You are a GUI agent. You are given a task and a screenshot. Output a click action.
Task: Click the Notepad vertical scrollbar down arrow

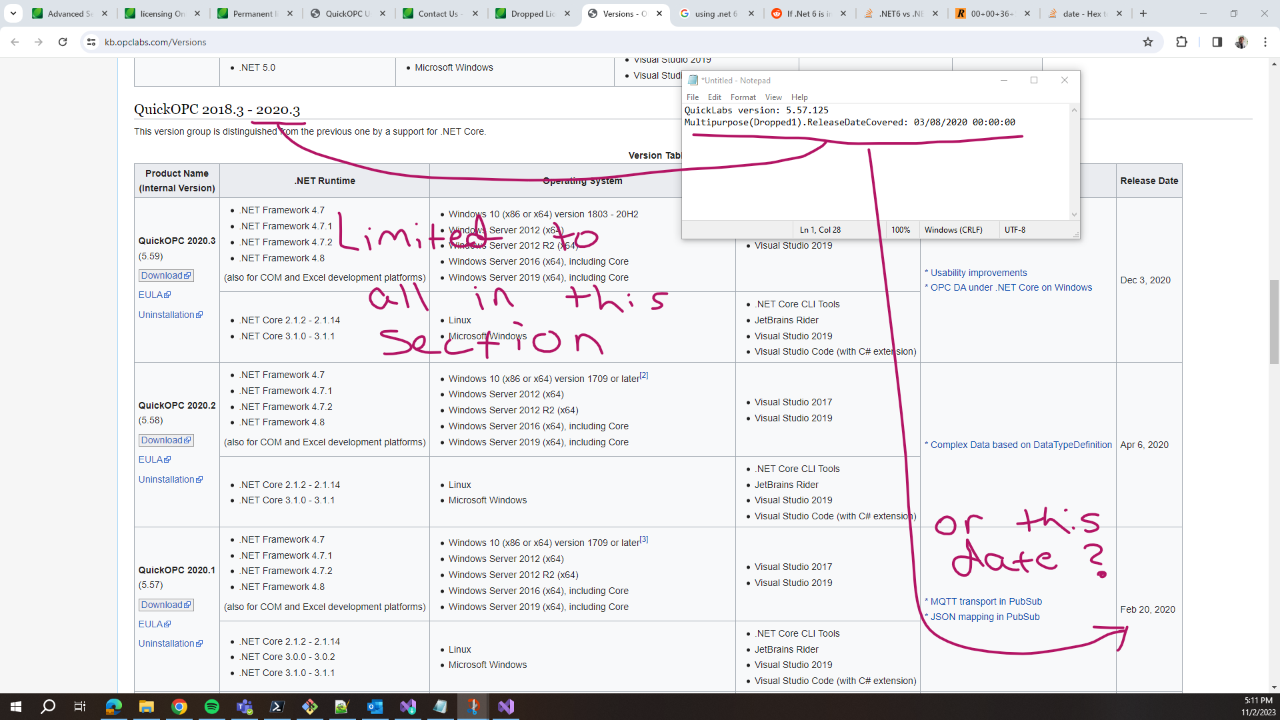pyautogui.click(x=1074, y=214)
